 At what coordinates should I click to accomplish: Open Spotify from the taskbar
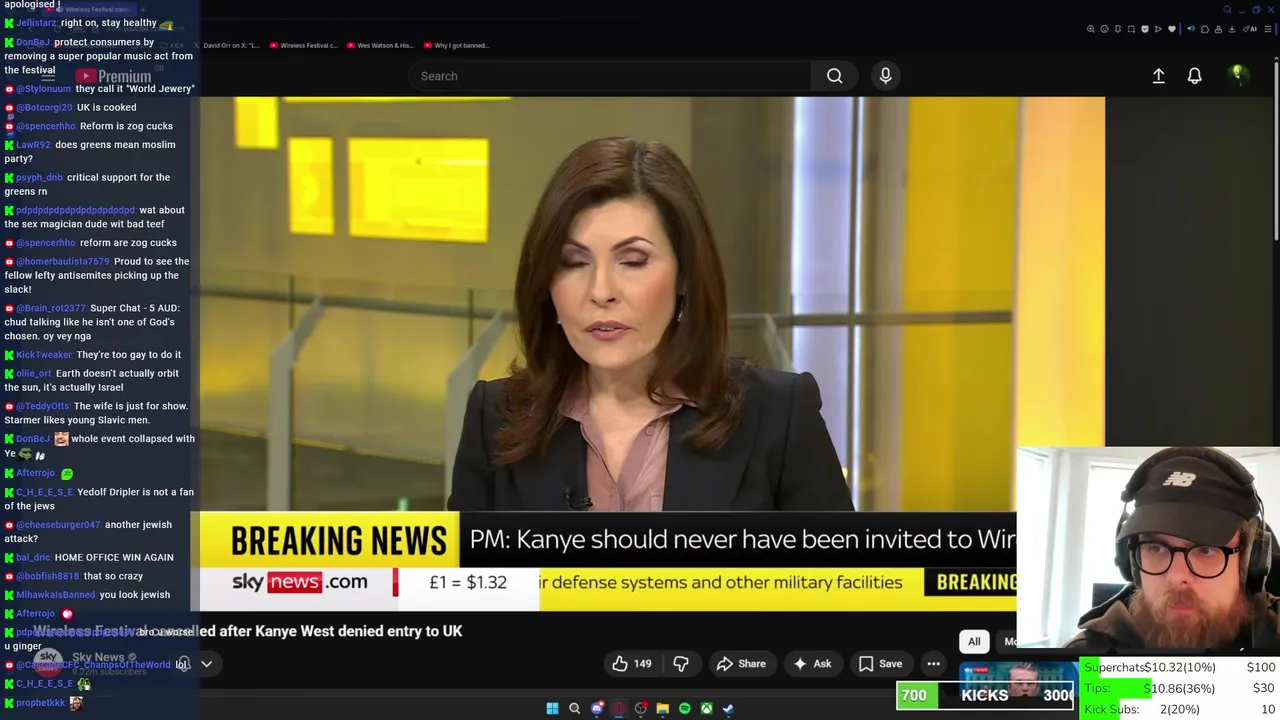[x=685, y=708]
